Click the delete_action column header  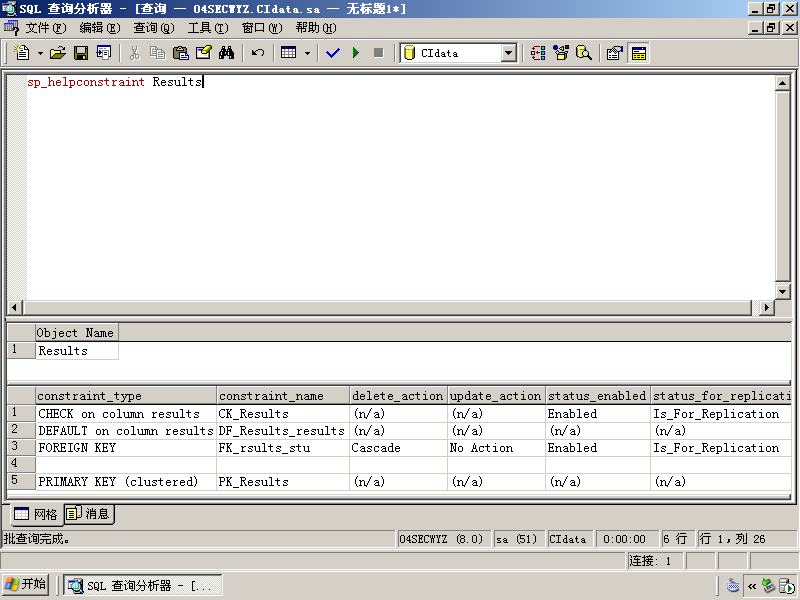pyautogui.click(x=398, y=396)
